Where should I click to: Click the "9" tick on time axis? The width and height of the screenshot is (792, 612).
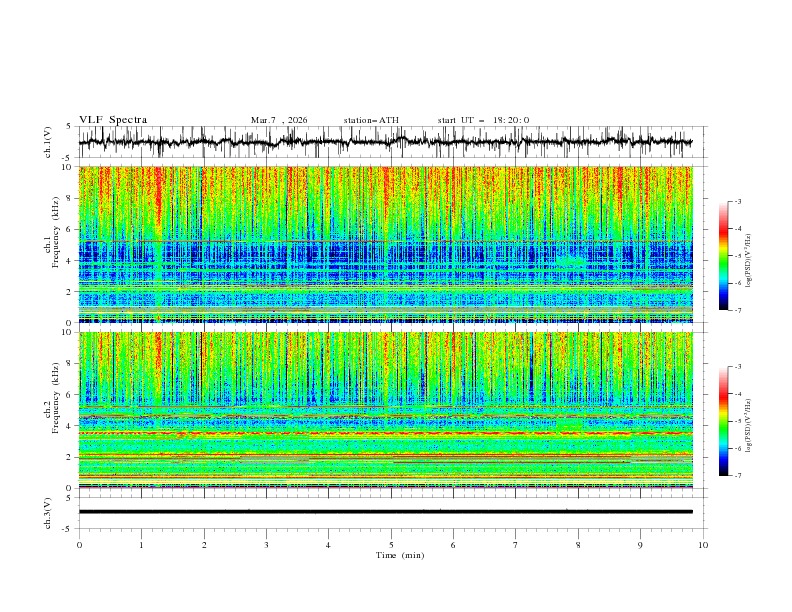(640, 545)
